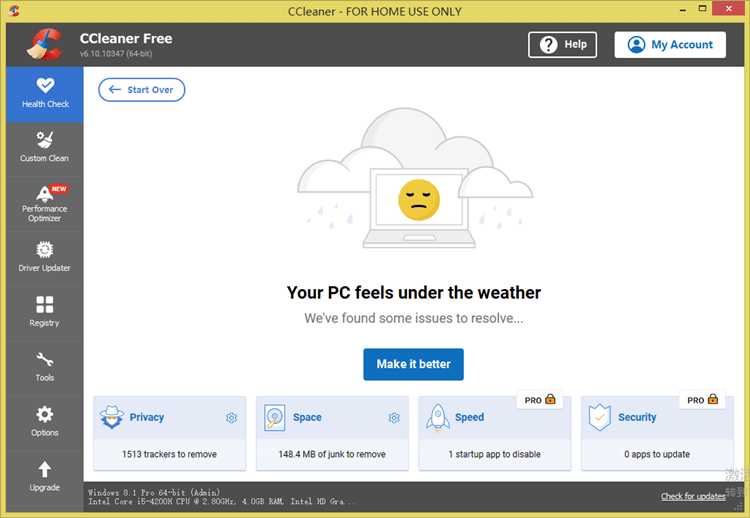Click PRO lock badge on Security card
The image size is (750, 518).
point(703,399)
